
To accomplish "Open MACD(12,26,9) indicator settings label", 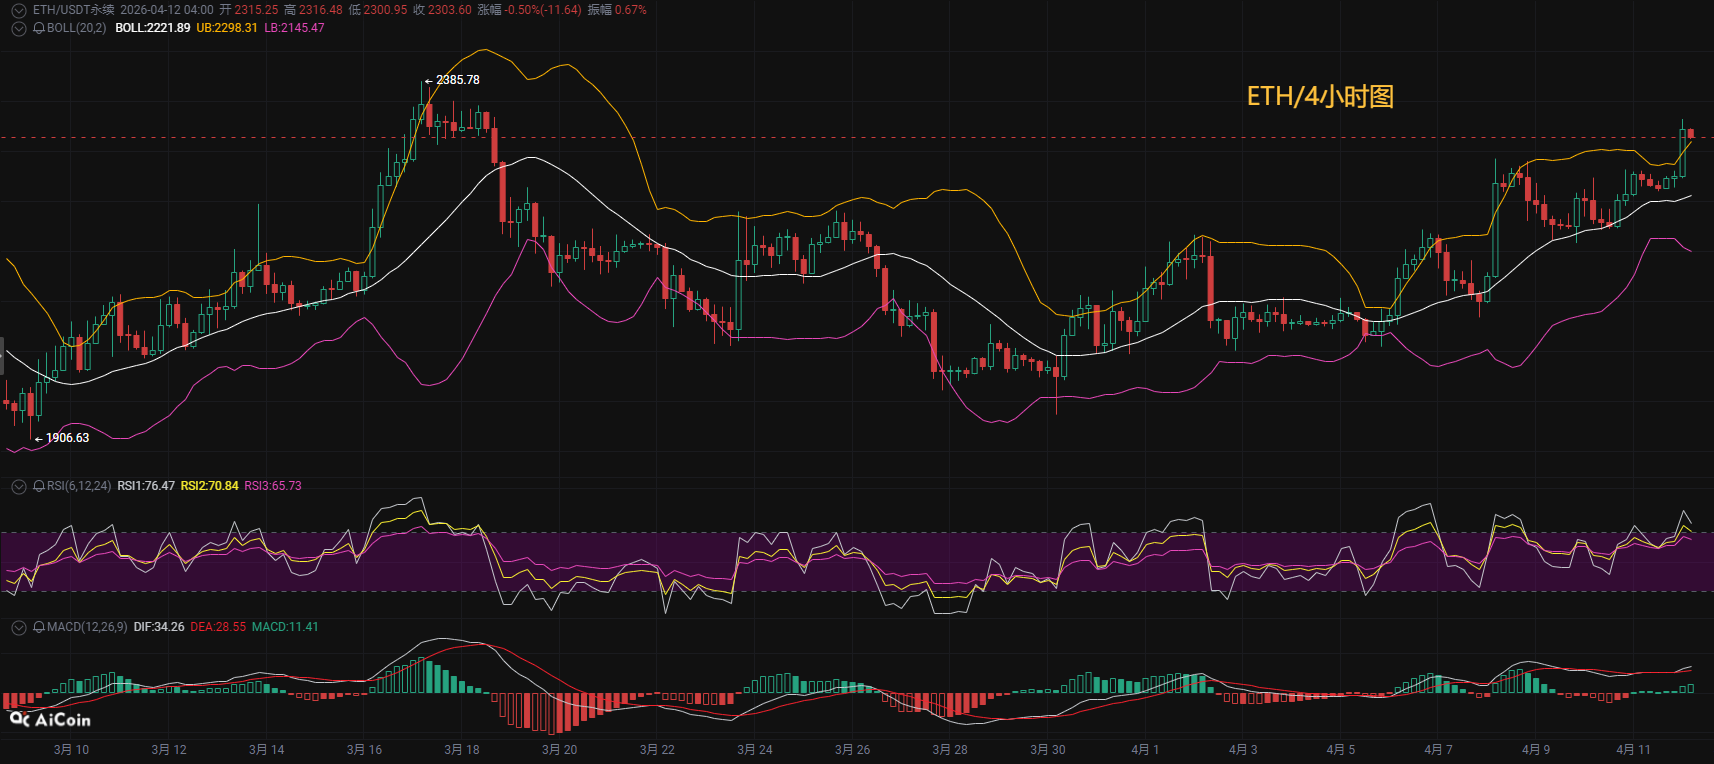I will [x=87, y=627].
